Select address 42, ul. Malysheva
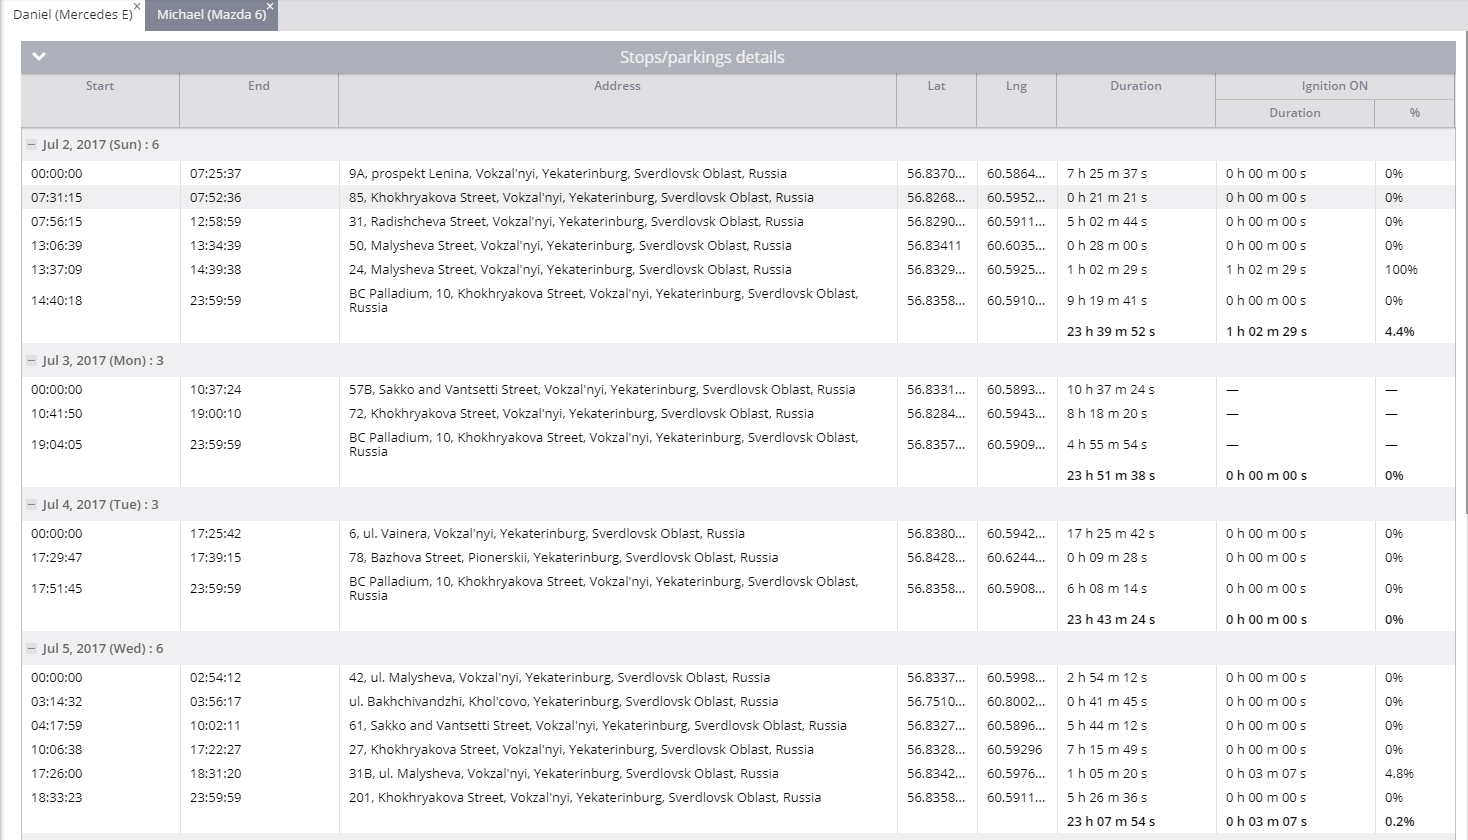The width and height of the screenshot is (1468, 840). tap(560, 678)
